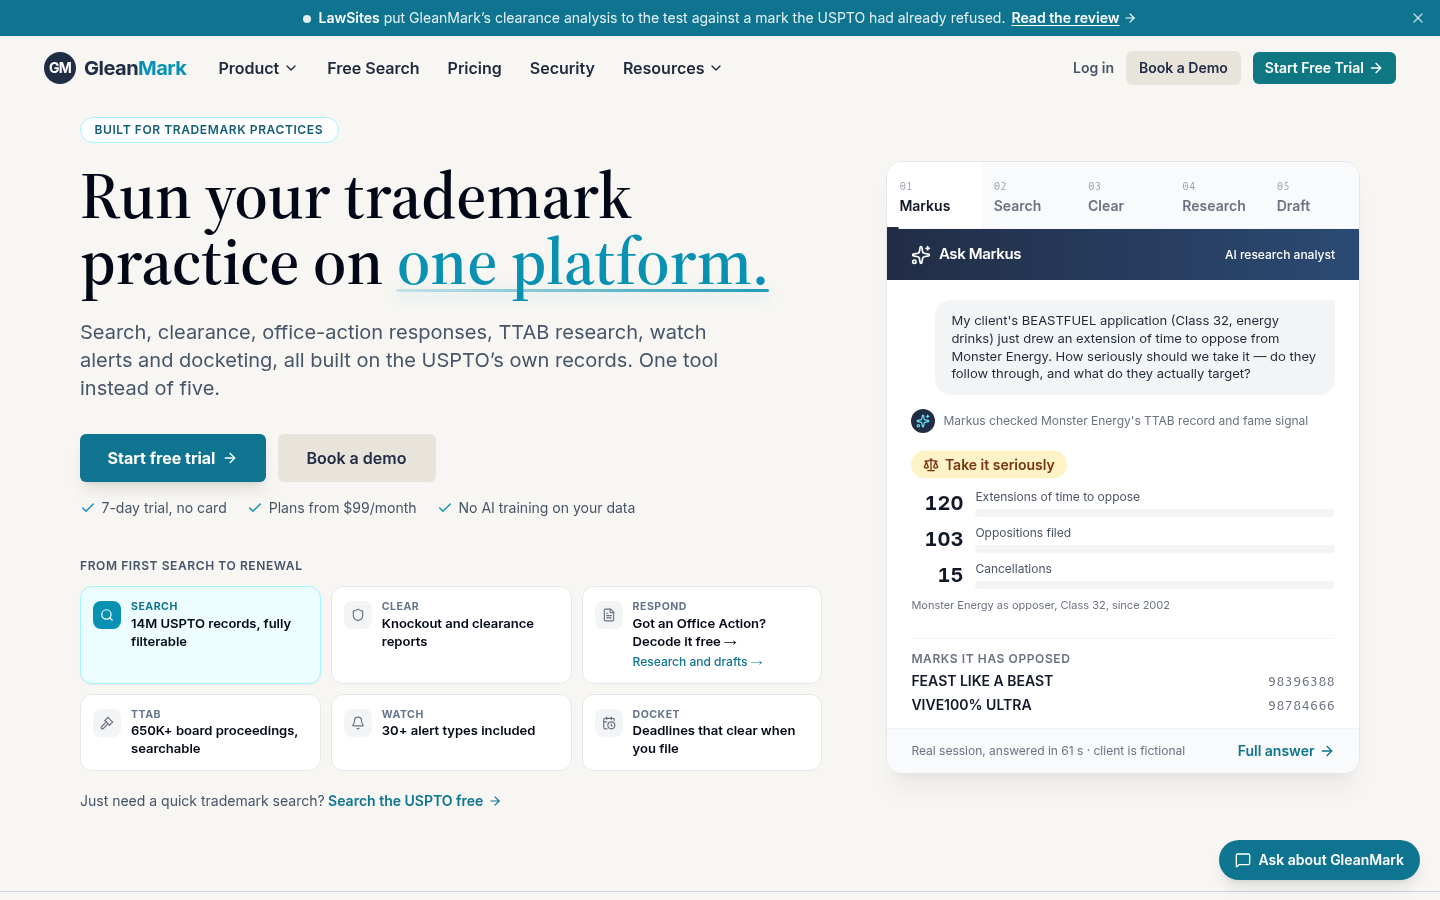Click the Built for Trademark Practices badge
Screen dimensions: 1440x900
(x=209, y=130)
